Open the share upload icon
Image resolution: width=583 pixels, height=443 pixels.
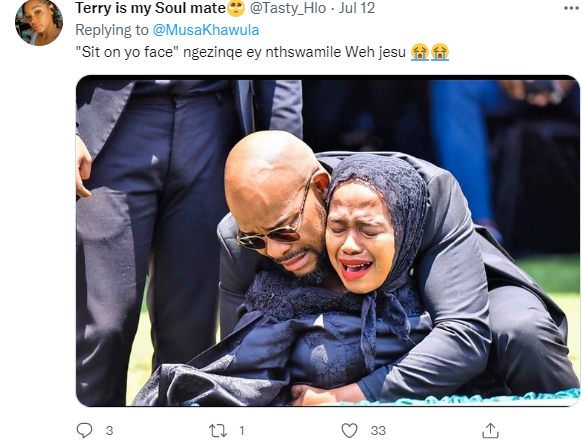tap(490, 430)
